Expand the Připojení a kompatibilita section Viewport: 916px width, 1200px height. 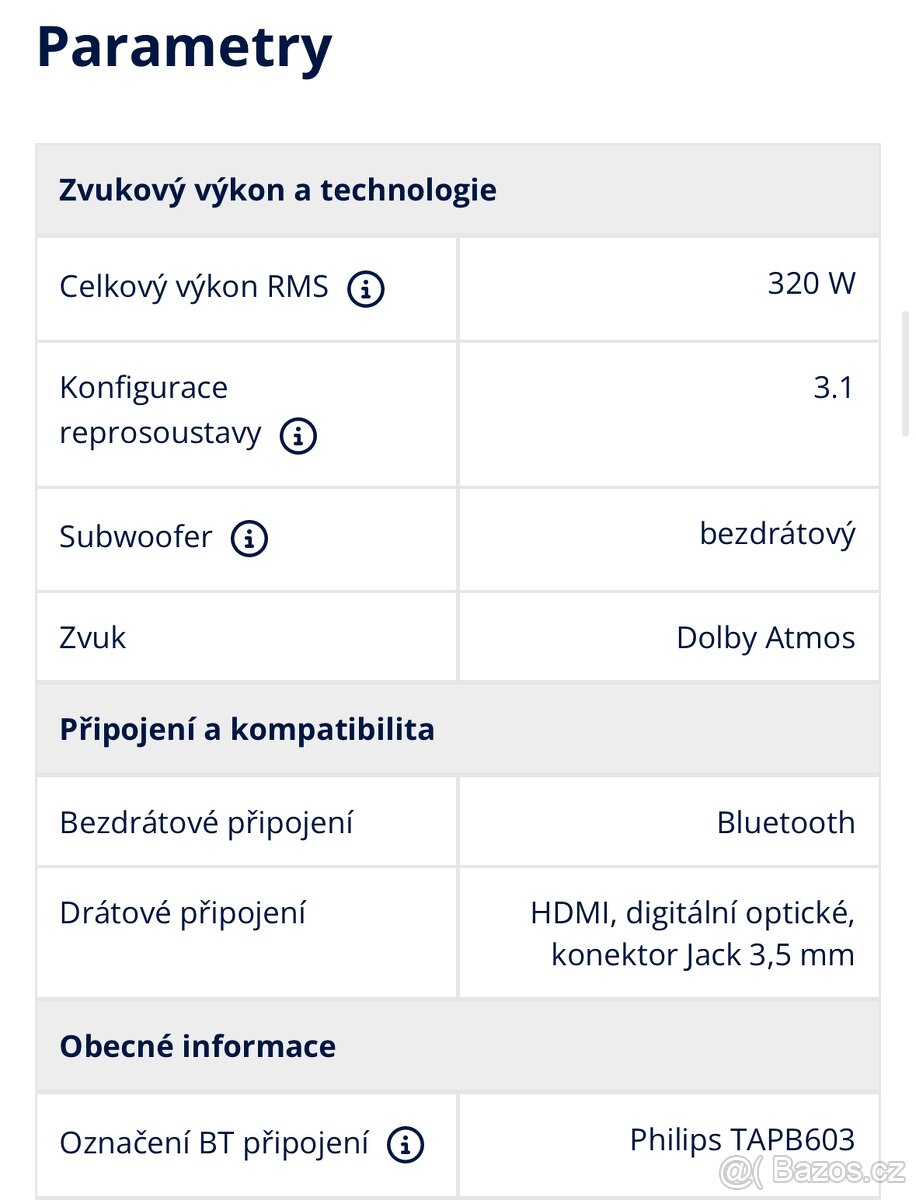click(x=245, y=729)
